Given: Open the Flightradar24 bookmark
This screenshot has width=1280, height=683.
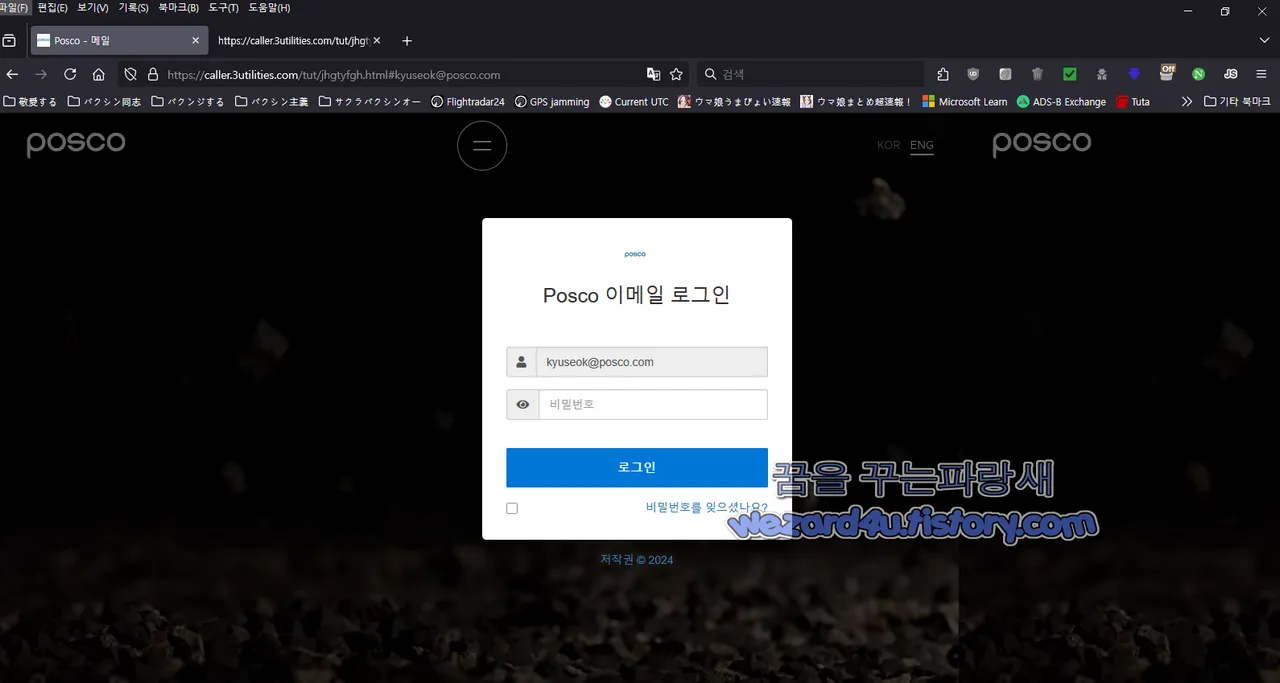Looking at the screenshot, I should pyautogui.click(x=467, y=101).
